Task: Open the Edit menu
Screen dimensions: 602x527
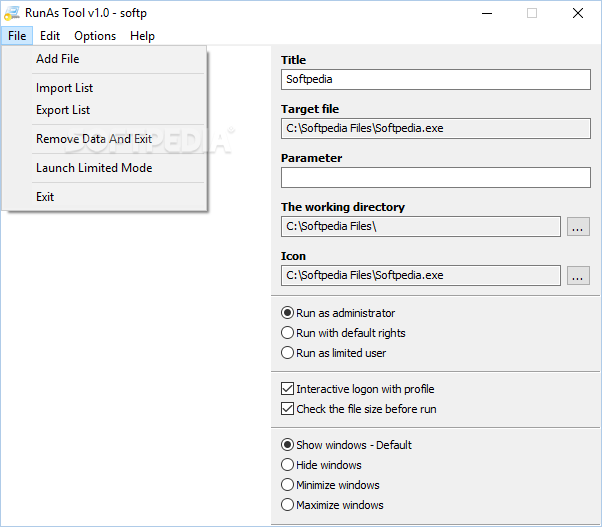Action: pyautogui.click(x=50, y=36)
